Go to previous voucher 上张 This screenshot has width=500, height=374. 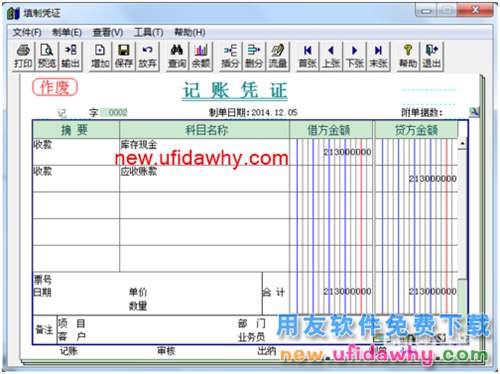pyautogui.click(x=331, y=56)
